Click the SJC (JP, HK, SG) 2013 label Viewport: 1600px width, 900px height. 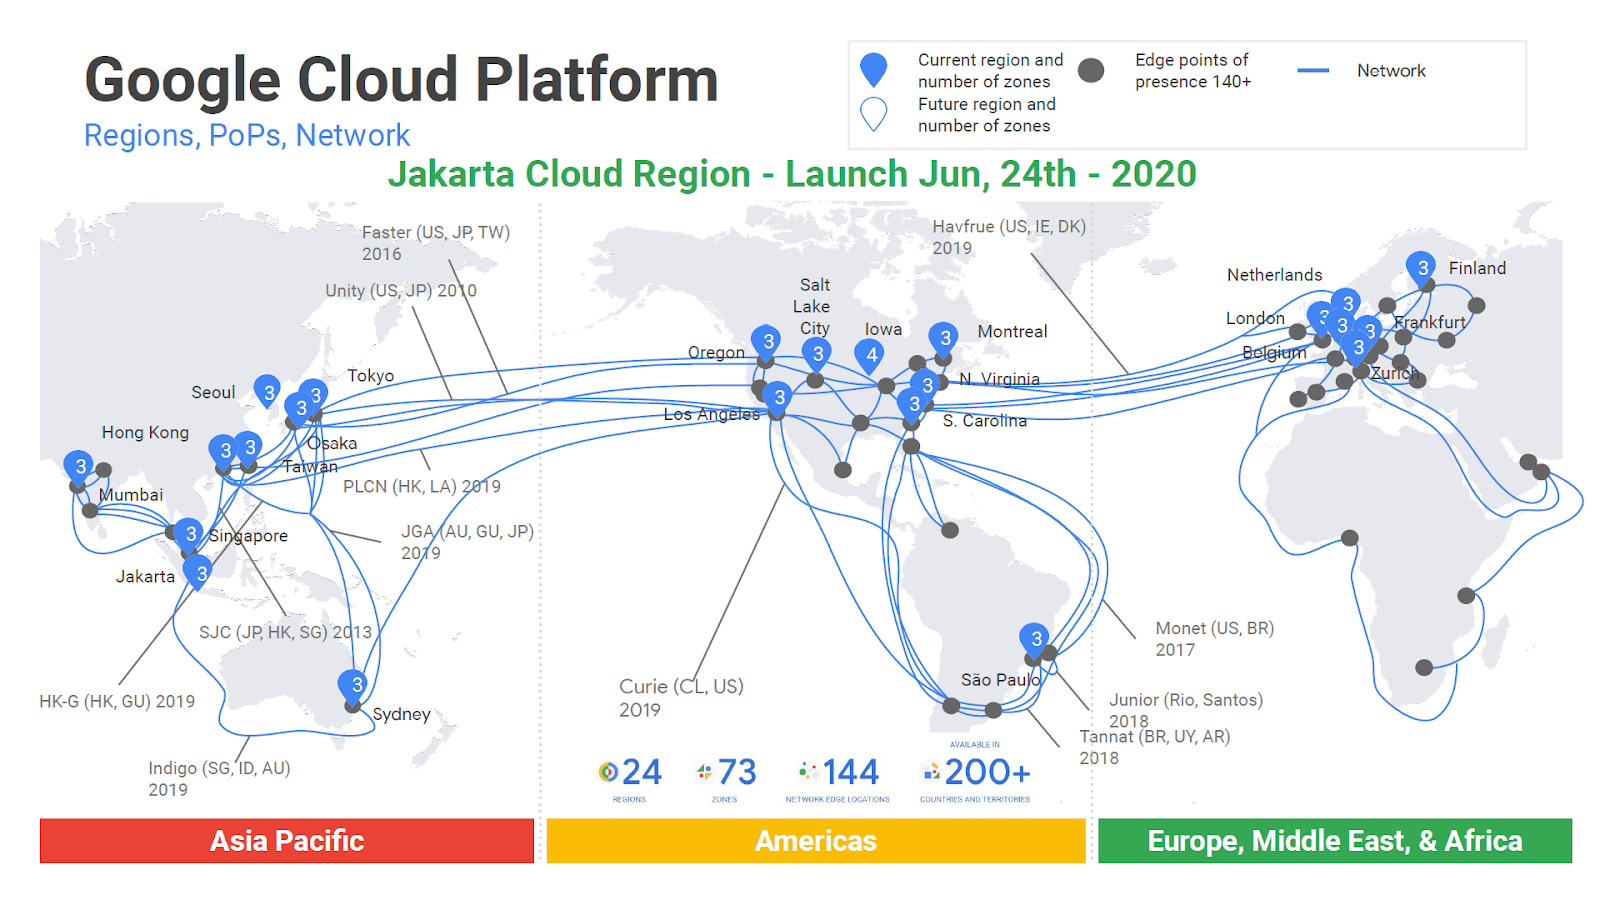285,633
